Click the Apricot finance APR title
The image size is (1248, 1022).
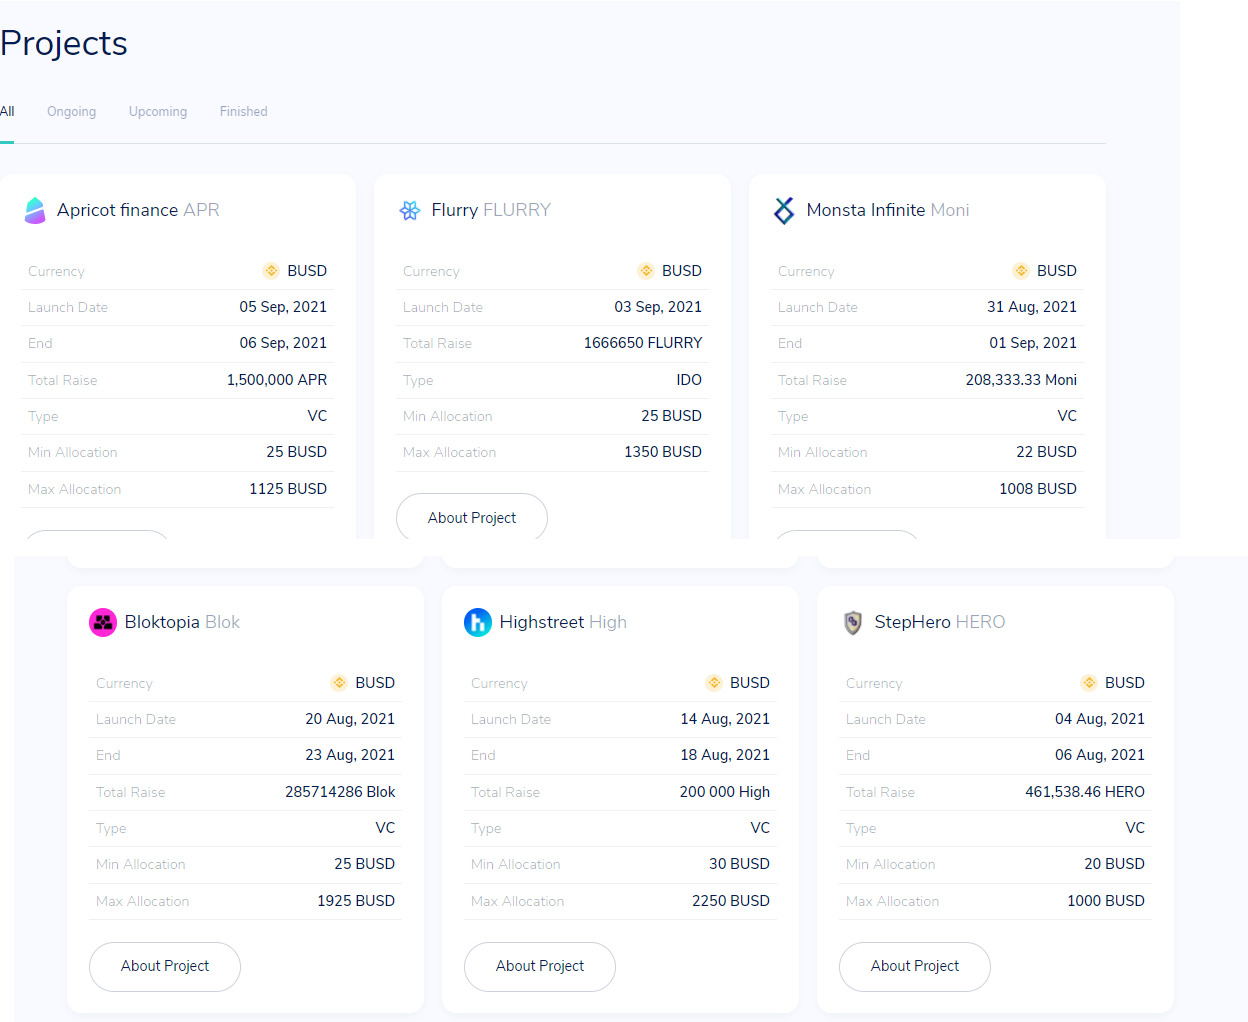tap(138, 210)
